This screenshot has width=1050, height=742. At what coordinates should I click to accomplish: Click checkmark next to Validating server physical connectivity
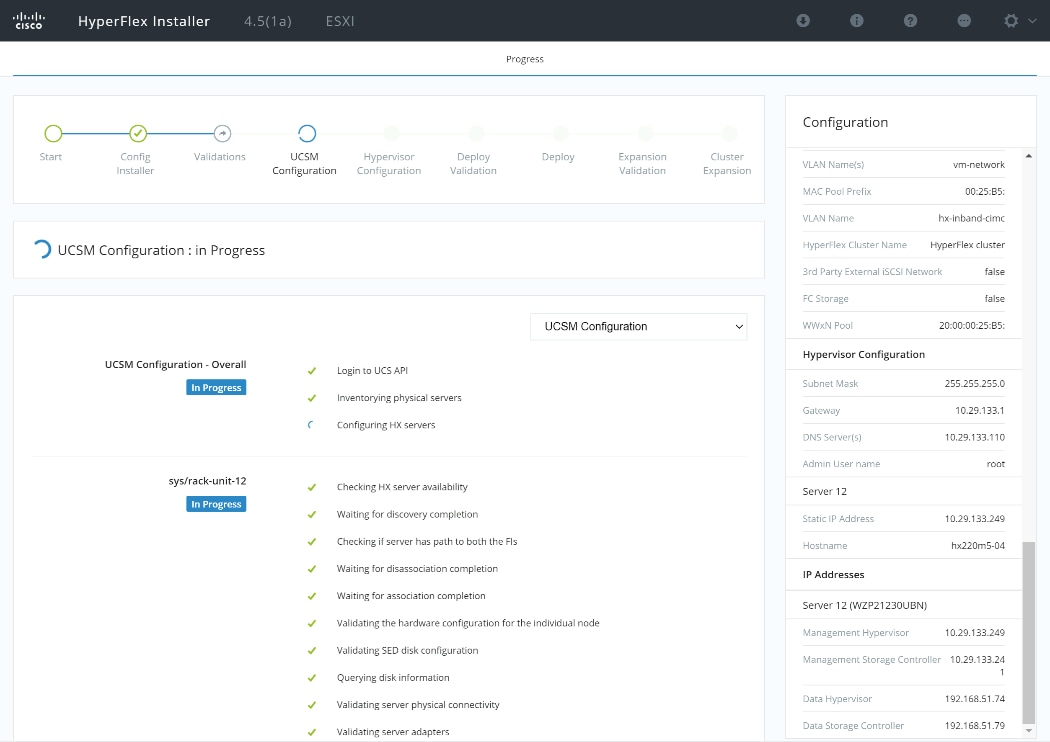311,704
